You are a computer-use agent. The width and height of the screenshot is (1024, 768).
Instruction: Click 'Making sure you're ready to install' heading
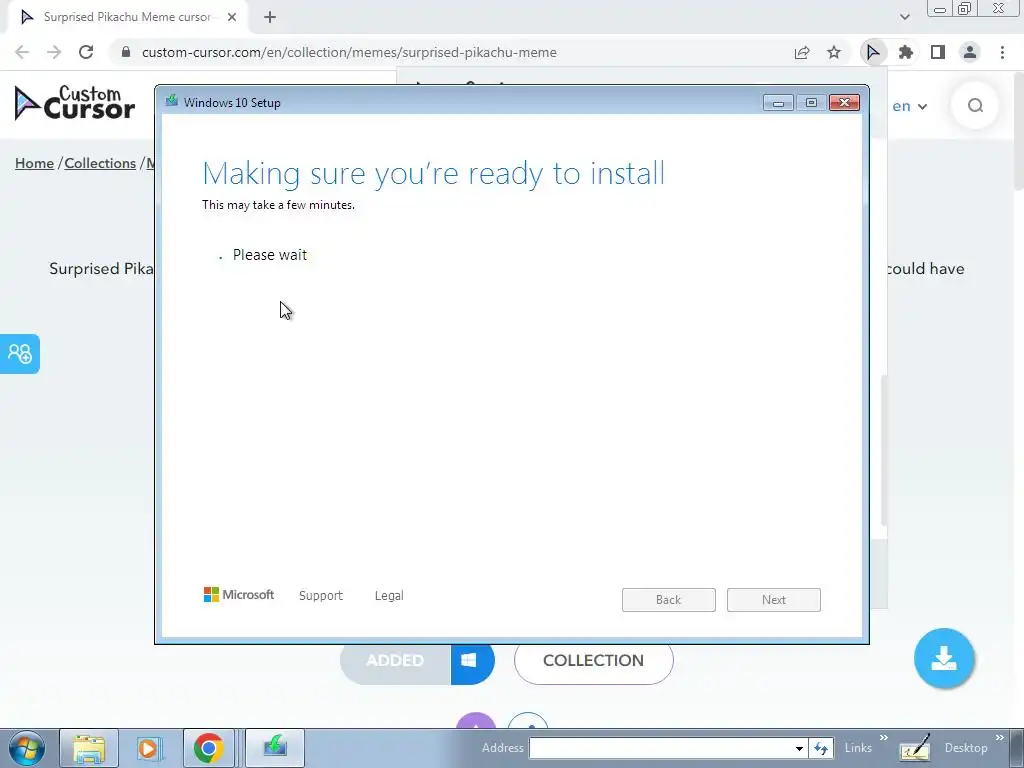[434, 174]
